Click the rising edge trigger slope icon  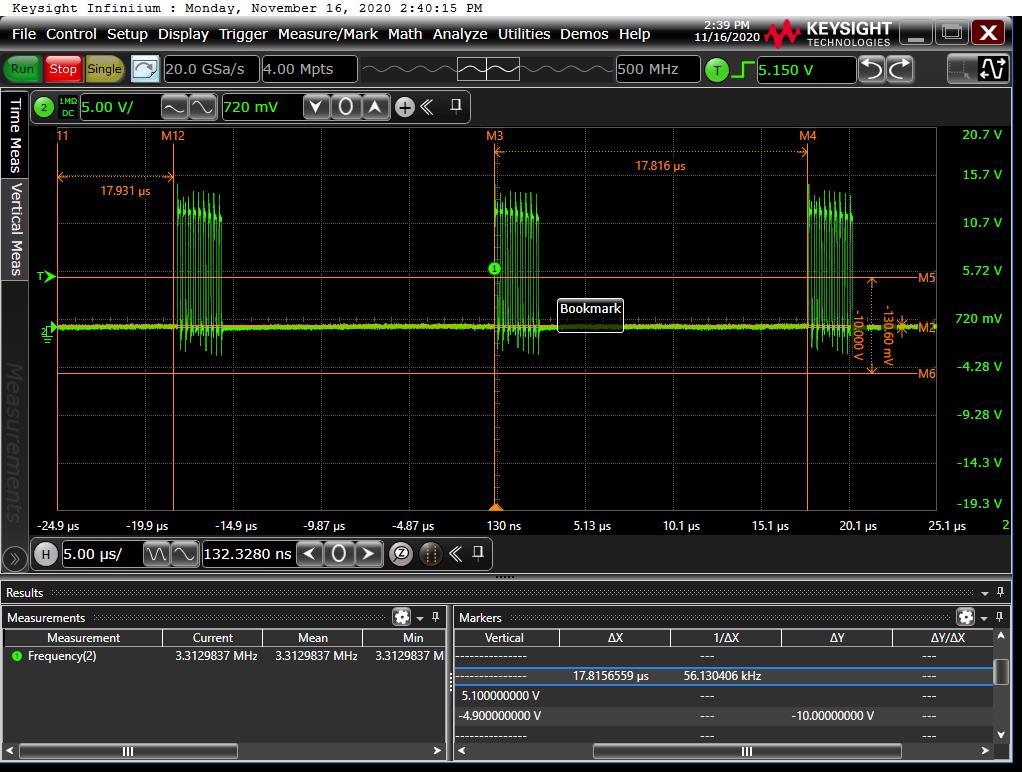coord(743,69)
